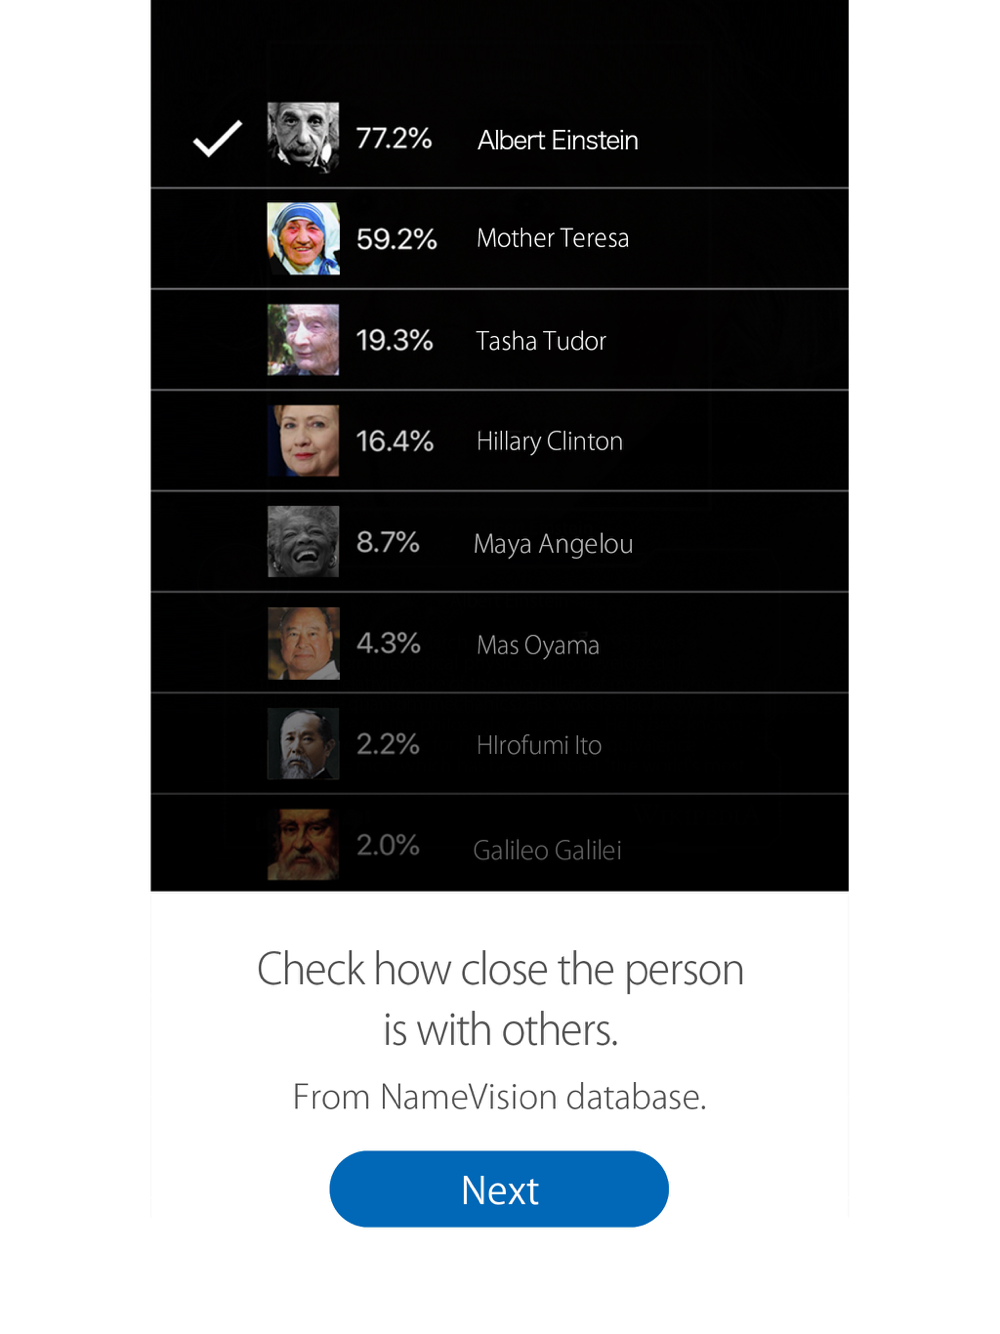
Task: Click the 59.2% similarity score
Action: click(397, 239)
